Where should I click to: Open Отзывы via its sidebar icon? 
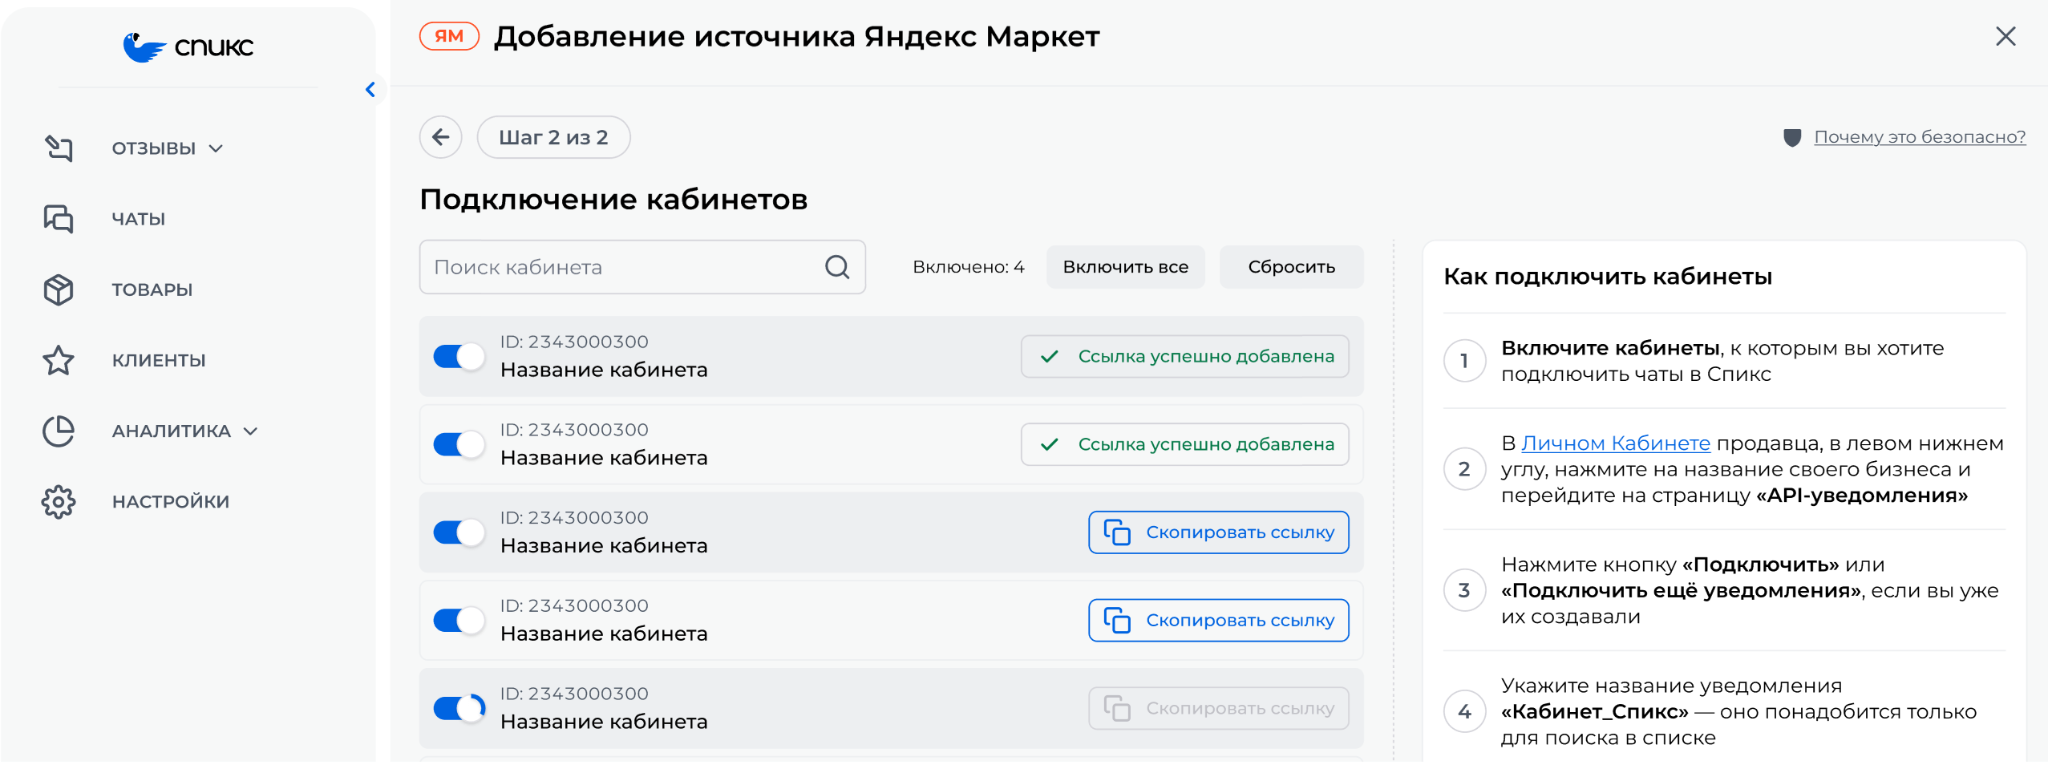tap(59, 148)
